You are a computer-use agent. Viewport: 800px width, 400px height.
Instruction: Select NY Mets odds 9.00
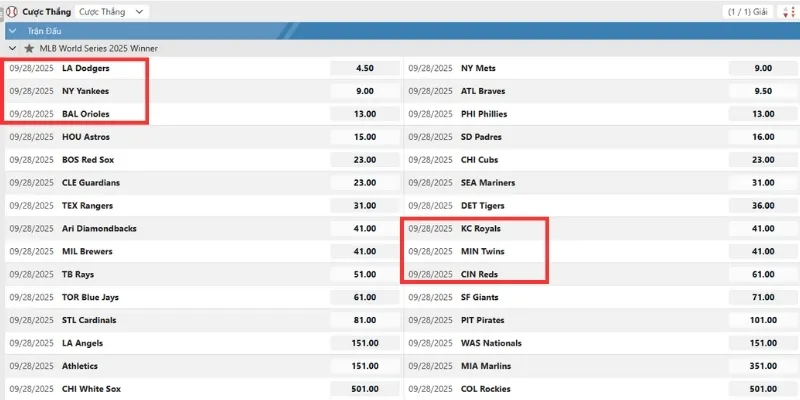pos(763,68)
